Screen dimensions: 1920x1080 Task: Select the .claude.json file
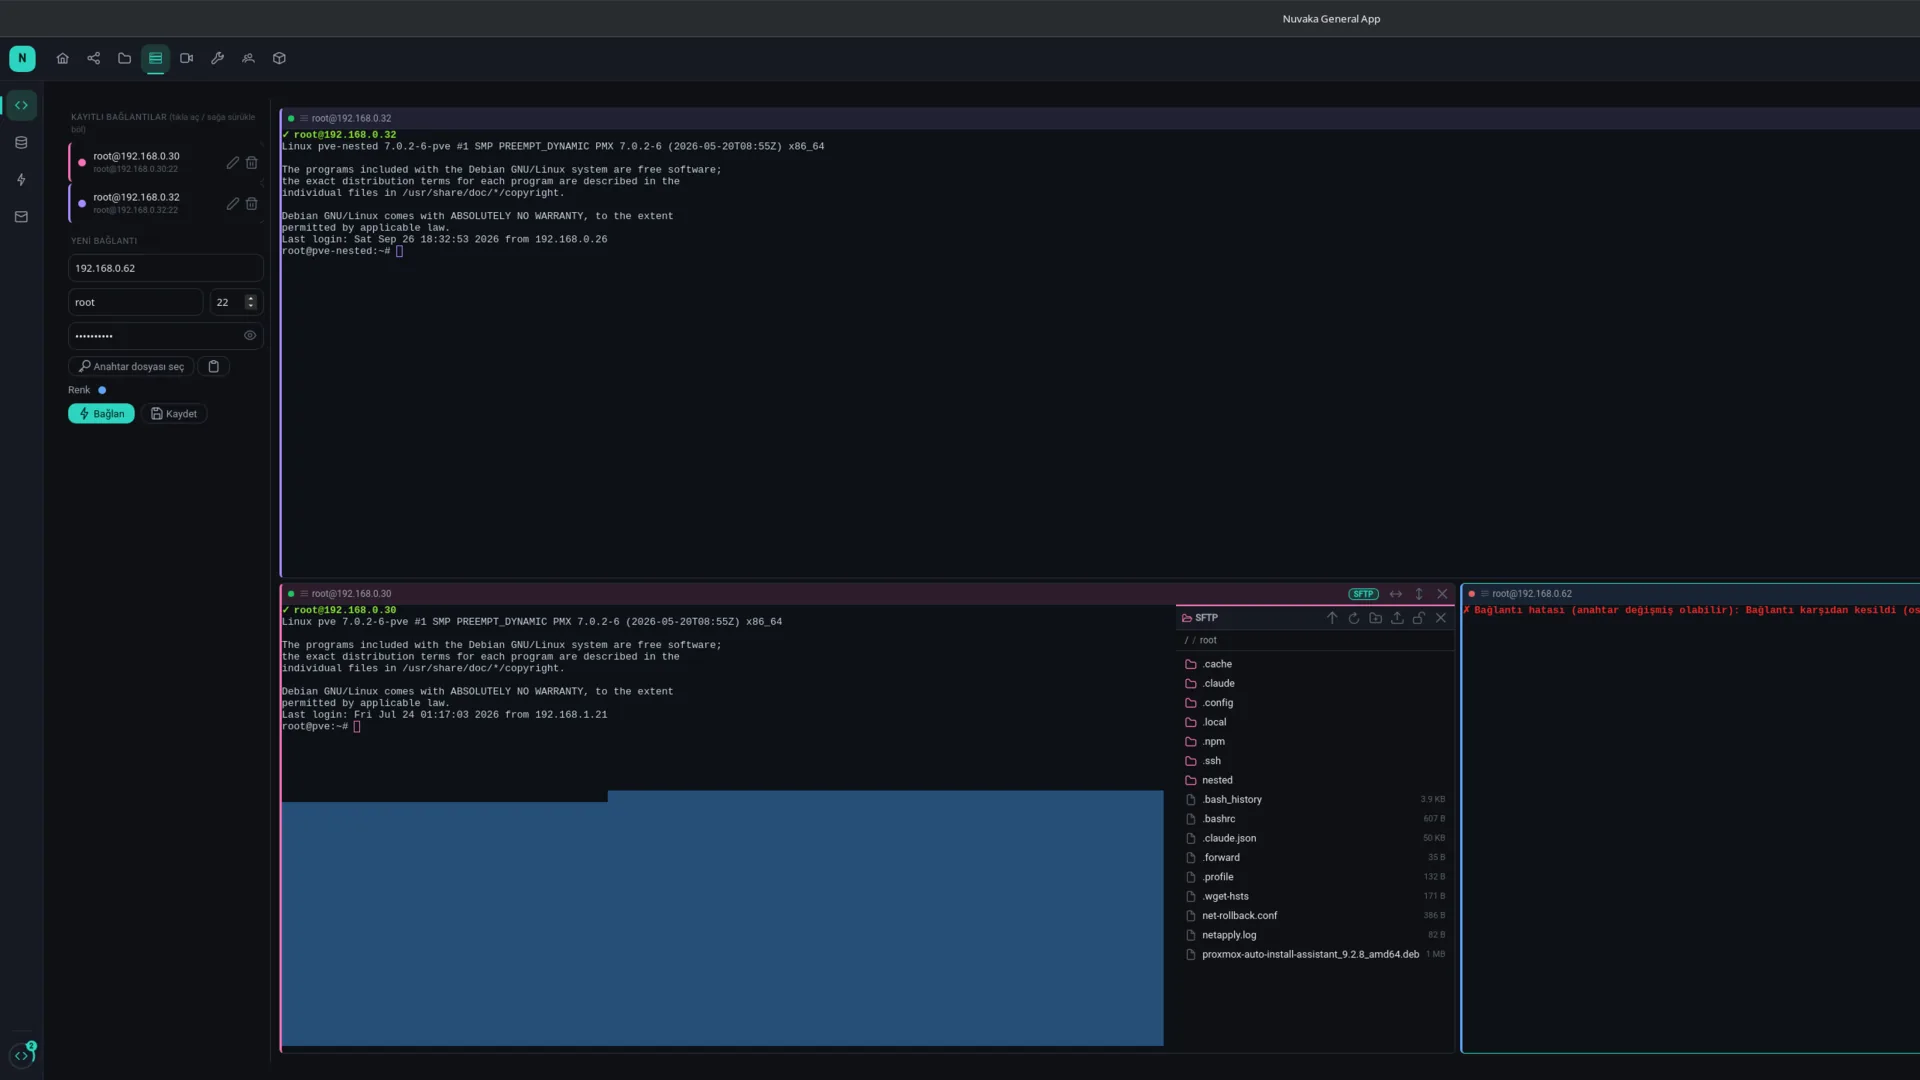[x=1315, y=838]
